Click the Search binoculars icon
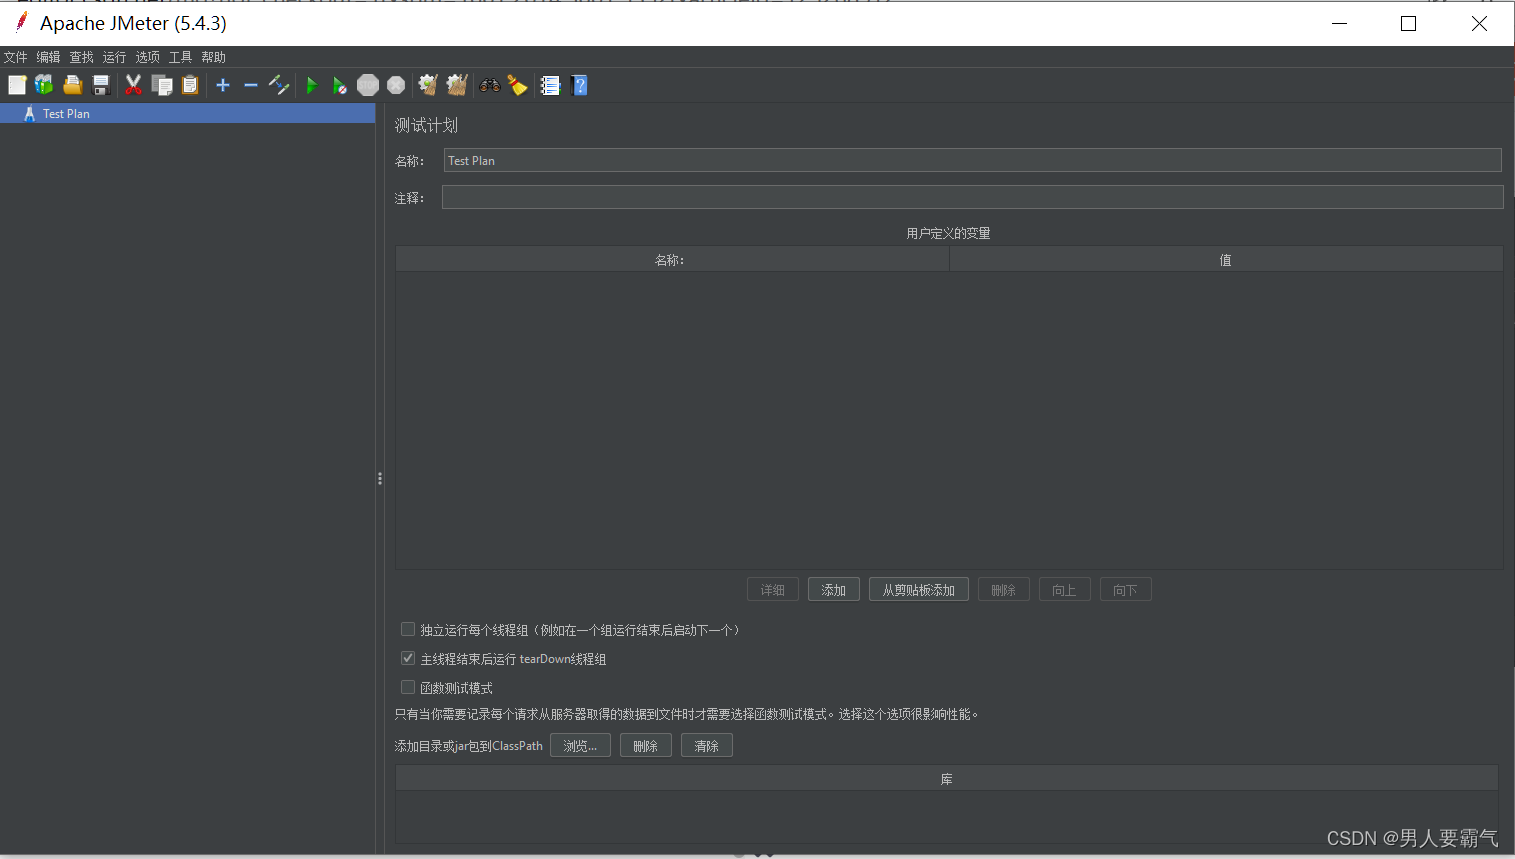The height and width of the screenshot is (859, 1515). [x=490, y=86]
